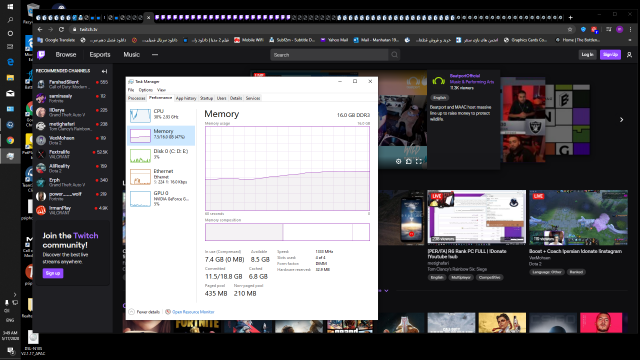Select Ethernet in the performance list
The image size is (640, 360).
click(x=161, y=176)
